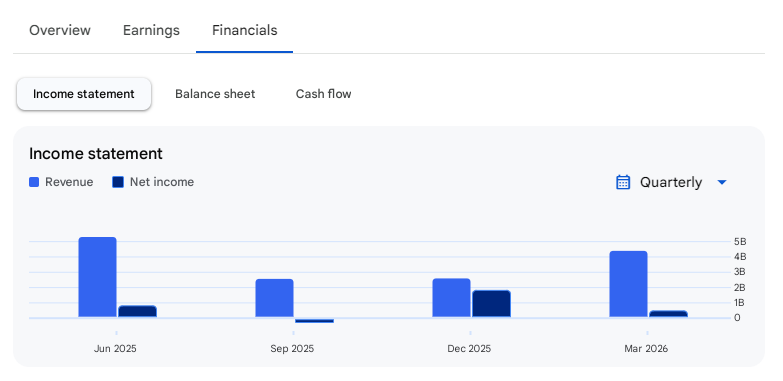
Task: Click the Income statement chart heading
Action: [x=96, y=154]
